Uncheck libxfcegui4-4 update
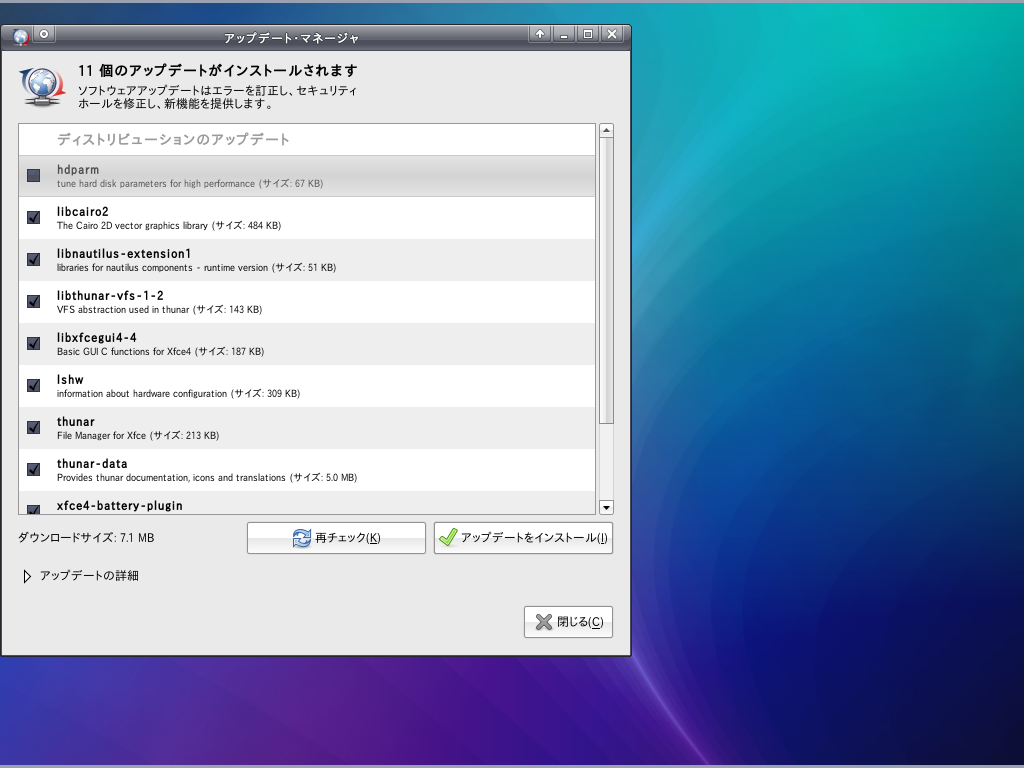The height and width of the screenshot is (768, 1024). pyautogui.click(x=33, y=344)
